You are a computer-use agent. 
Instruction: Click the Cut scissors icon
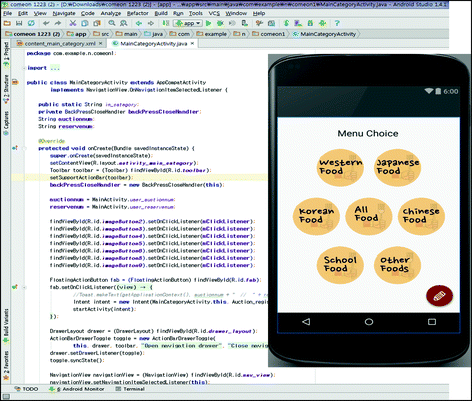(x=73, y=23)
